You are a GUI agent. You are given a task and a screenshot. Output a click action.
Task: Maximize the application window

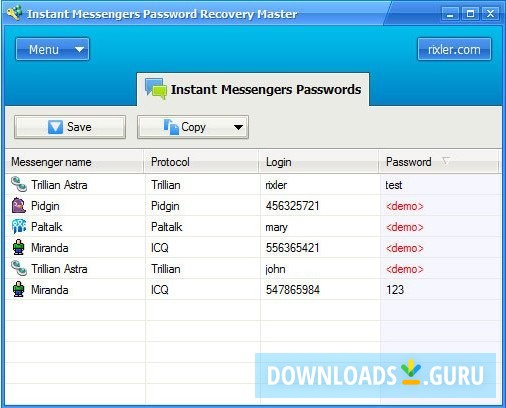(x=470, y=14)
